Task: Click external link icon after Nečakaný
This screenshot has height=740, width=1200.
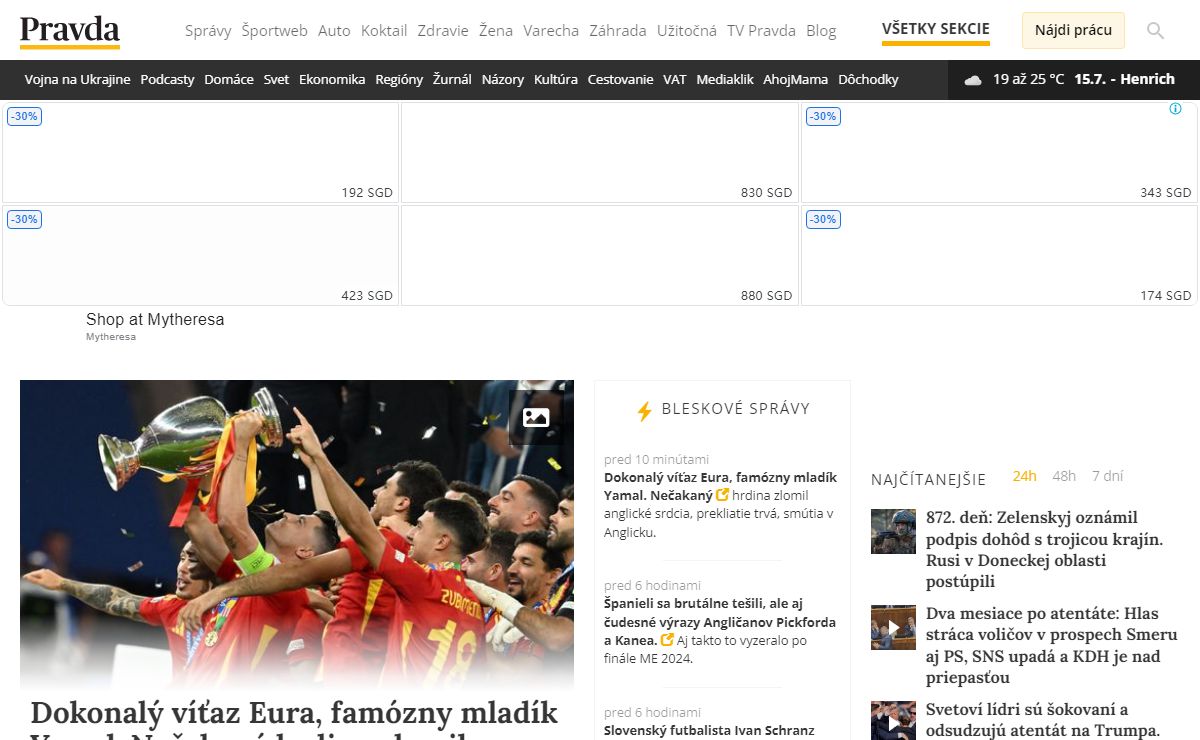Action: click(723, 495)
